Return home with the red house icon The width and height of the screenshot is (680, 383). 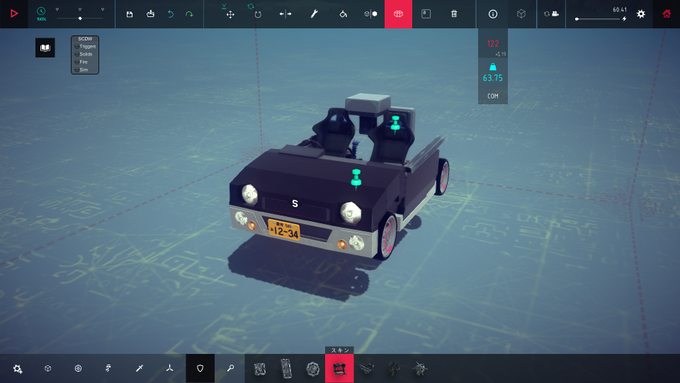667,14
